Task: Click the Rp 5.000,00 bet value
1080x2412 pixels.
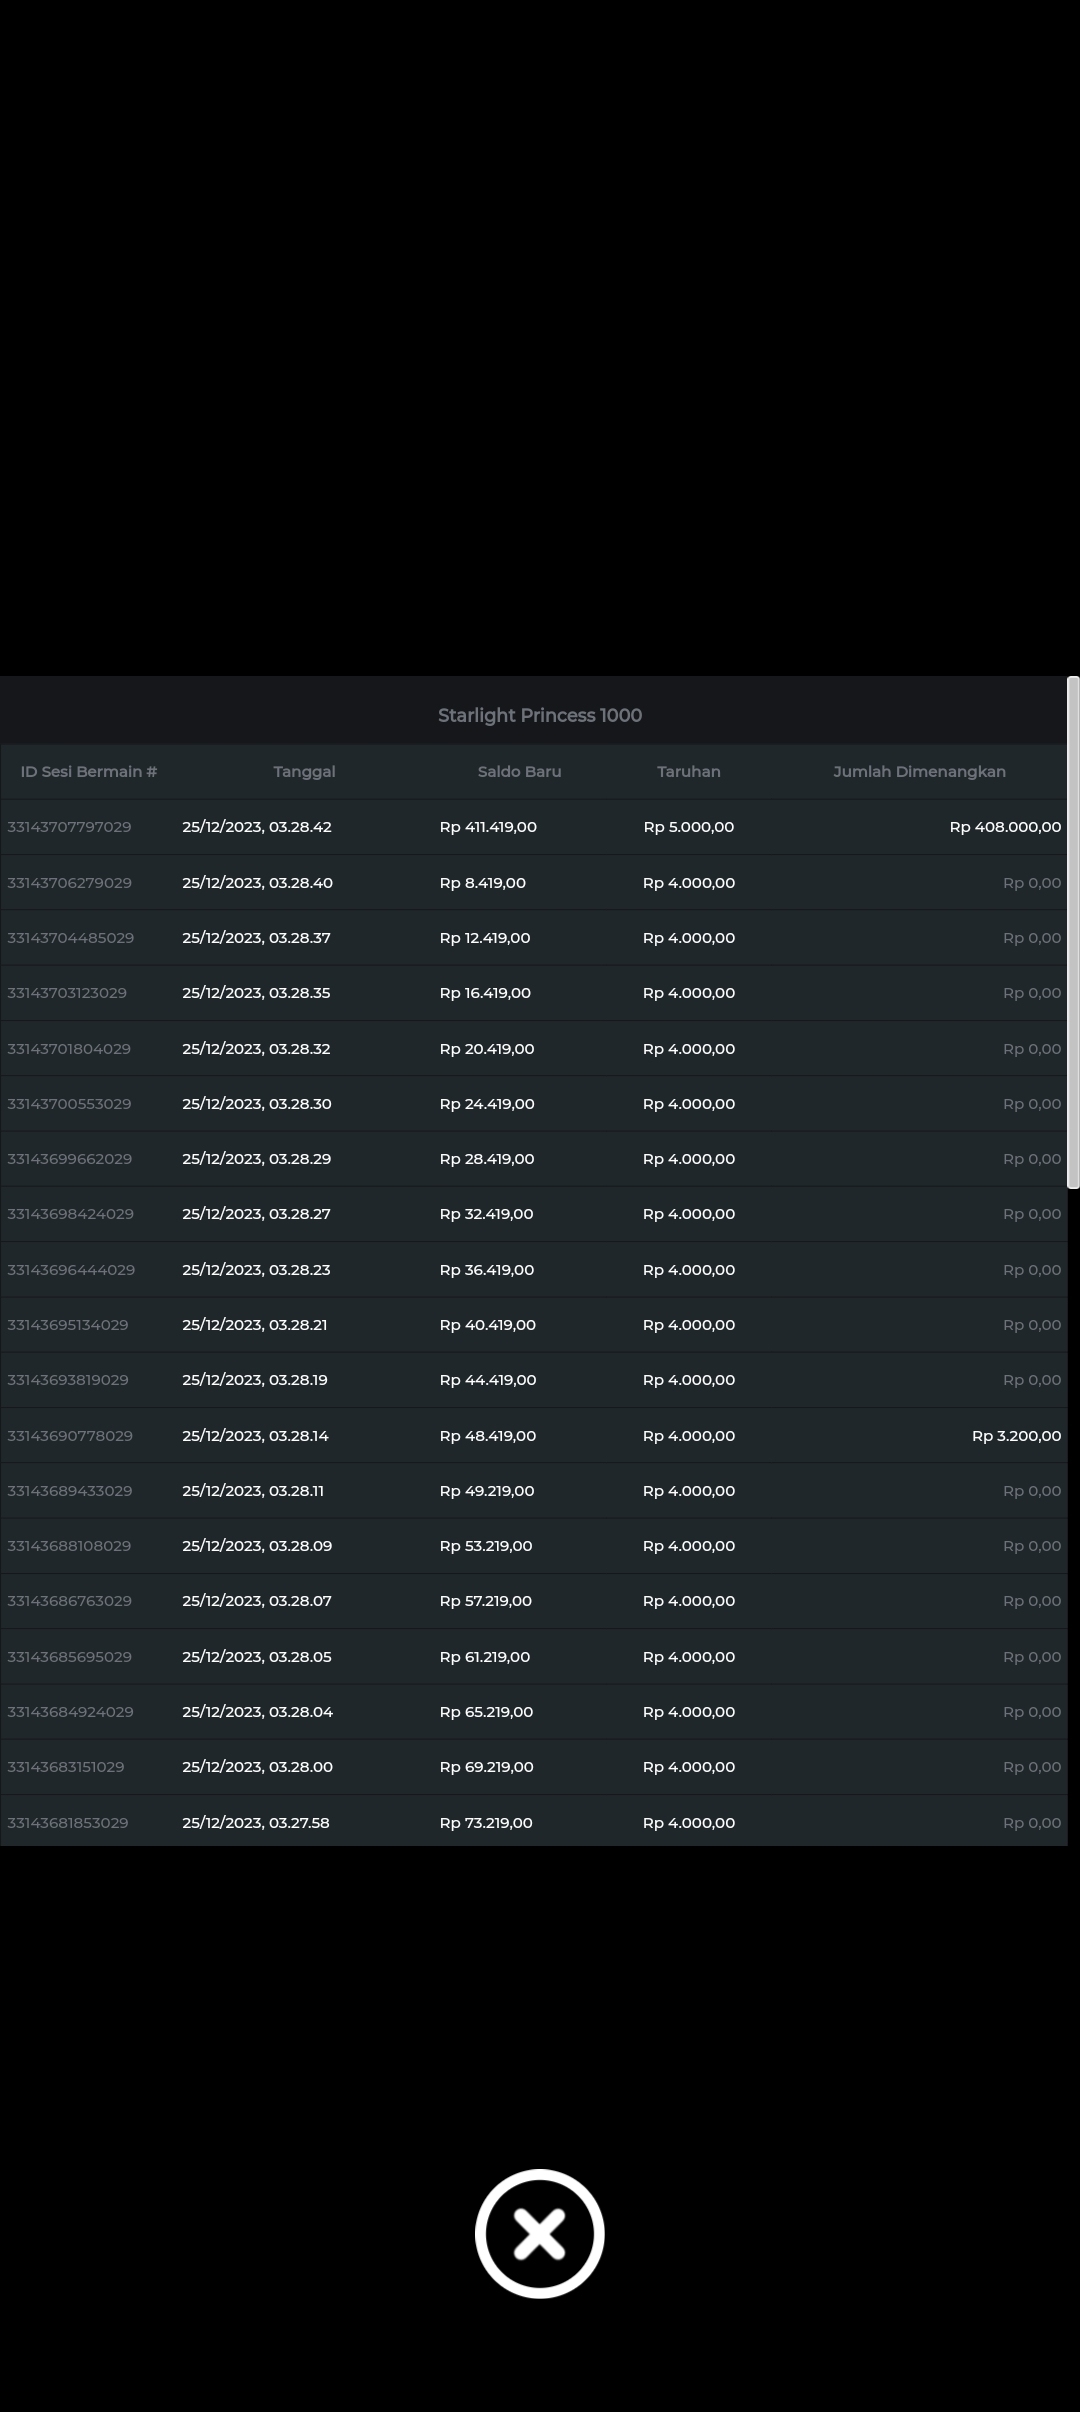Action: 688,827
